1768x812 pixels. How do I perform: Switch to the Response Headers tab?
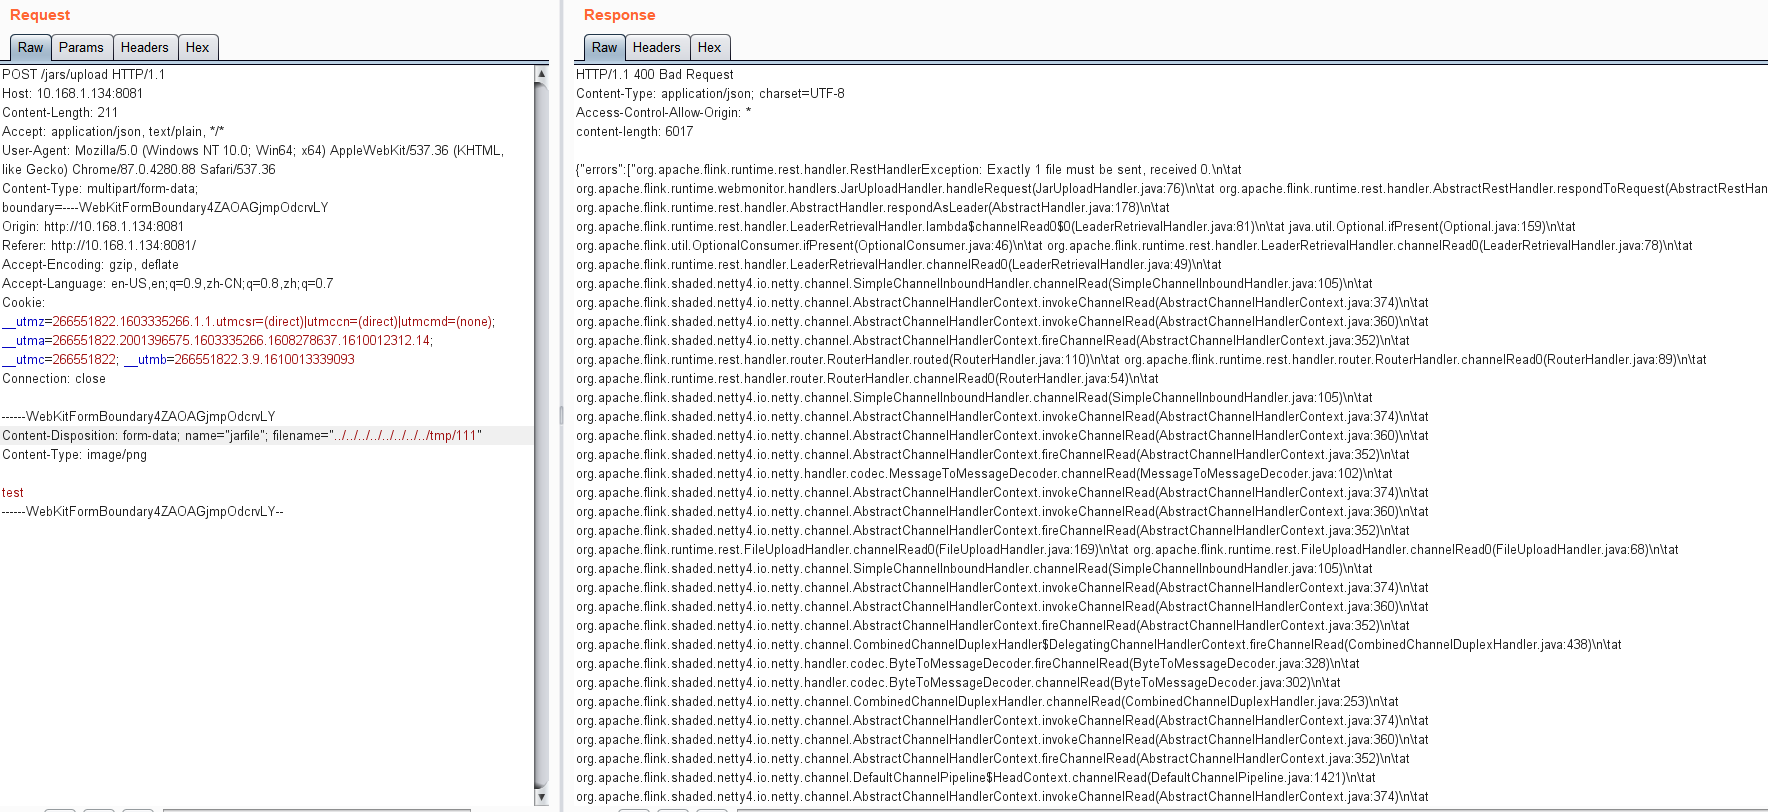point(657,47)
